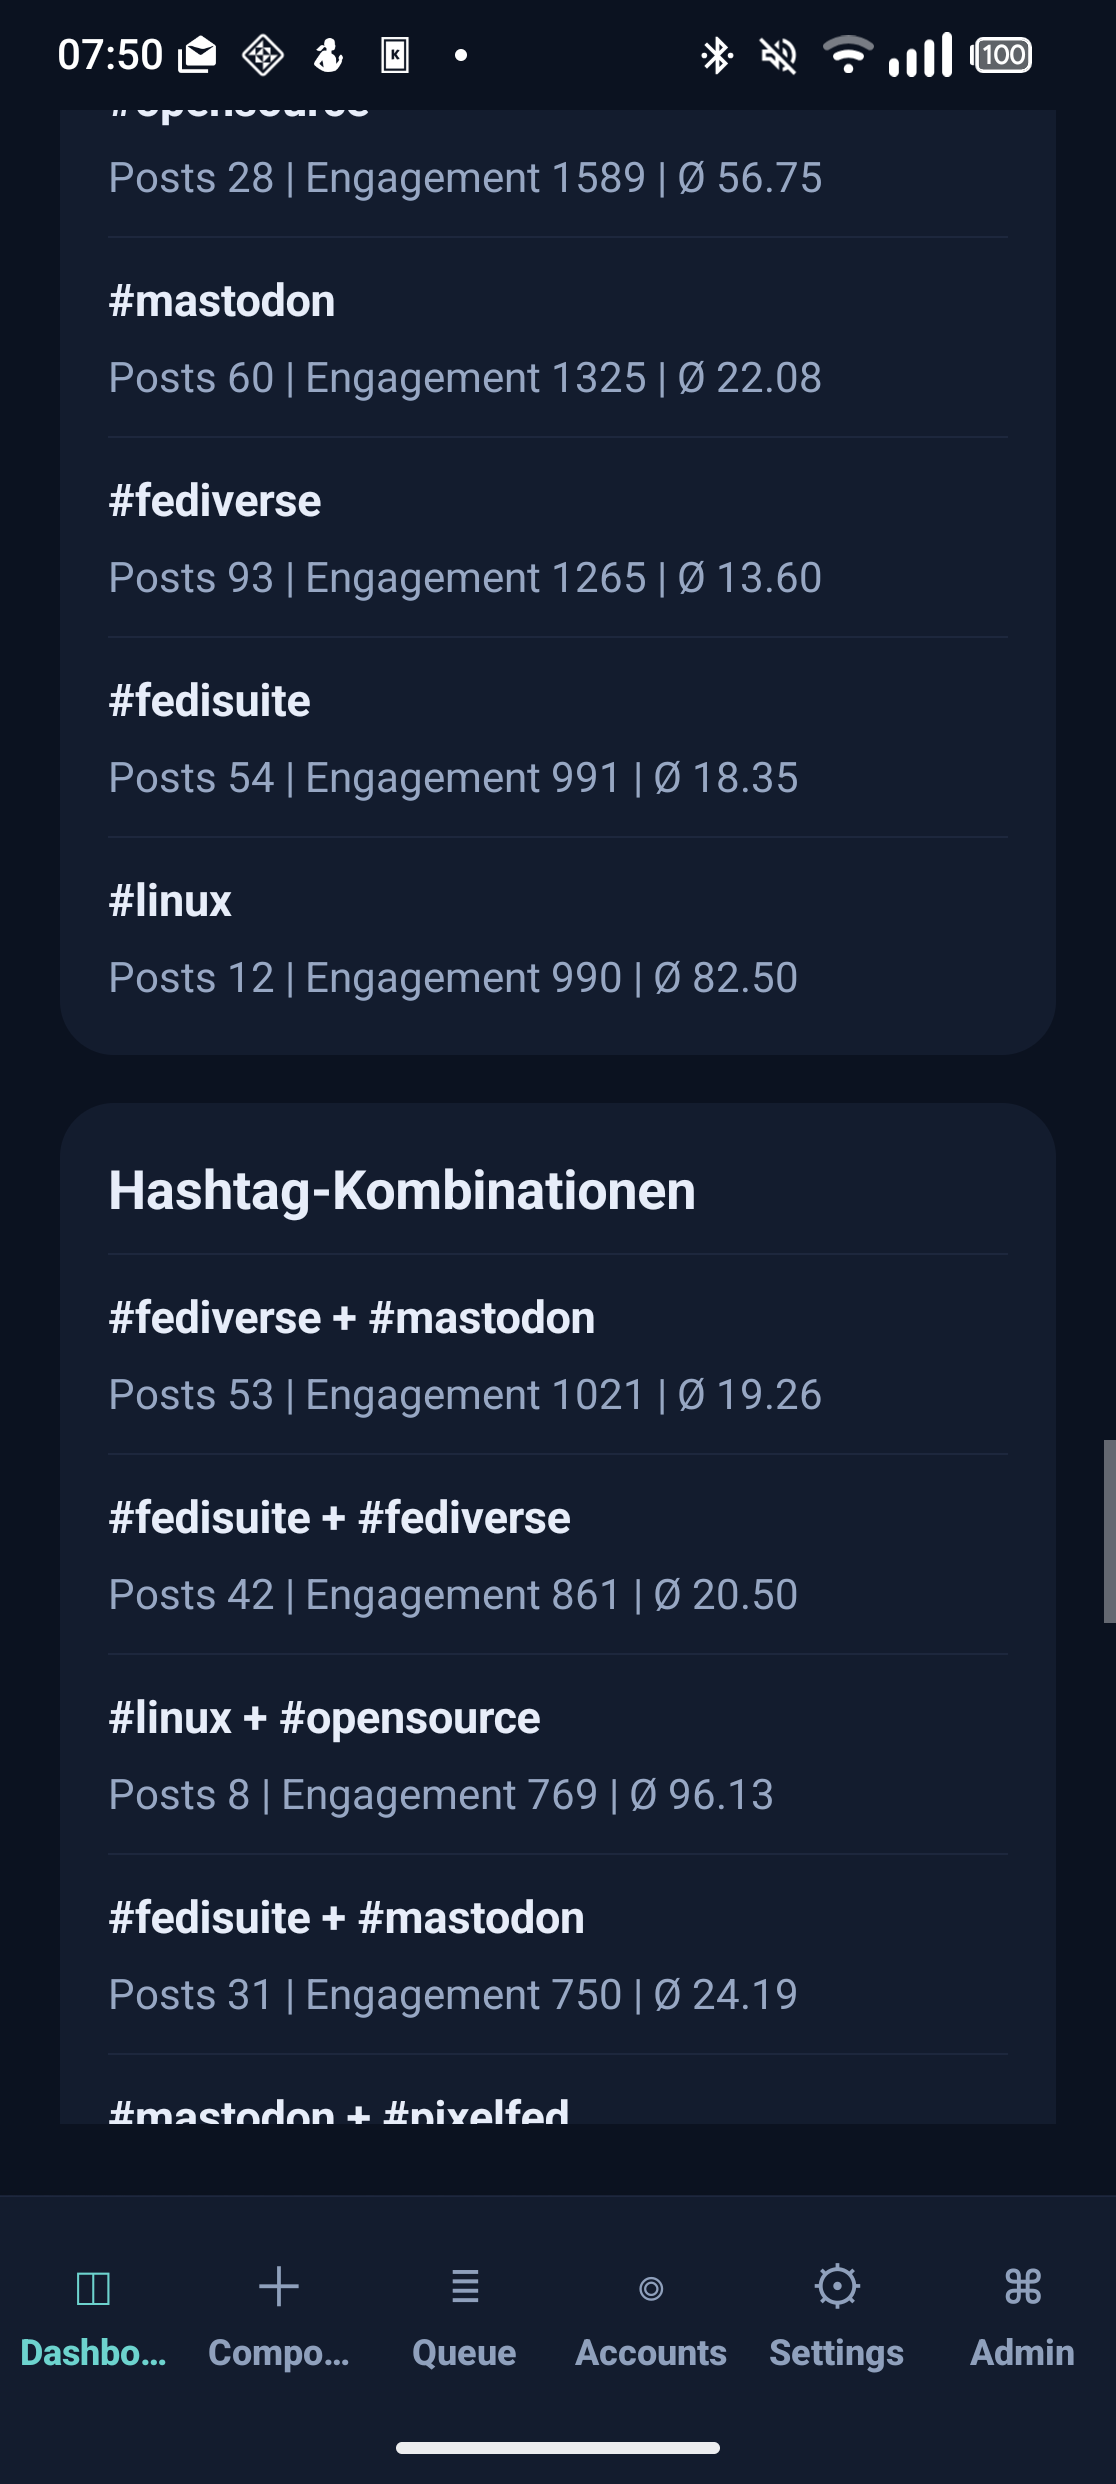Switch to the Queue tab label
The image size is (1116, 2484).
pos(465,2353)
